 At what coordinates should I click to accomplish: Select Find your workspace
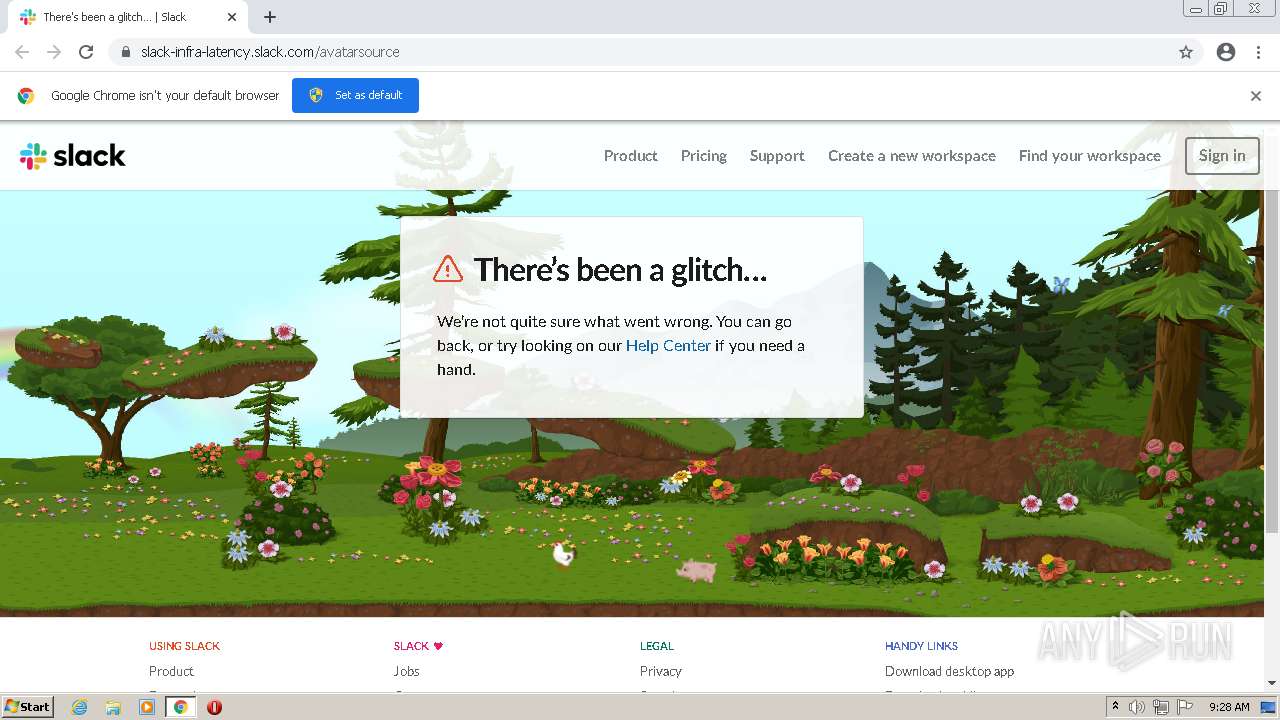click(1090, 156)
